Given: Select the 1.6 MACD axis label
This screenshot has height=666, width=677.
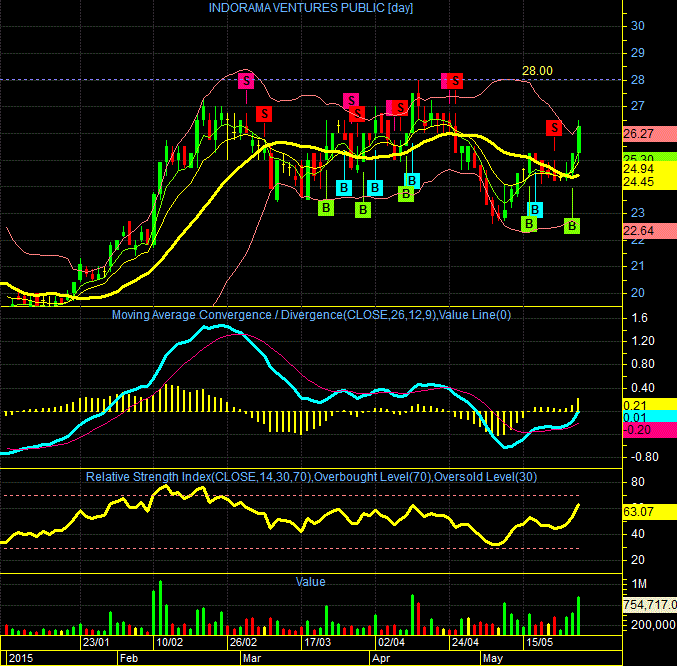Looking at the screenshot, I should point(639,318).
